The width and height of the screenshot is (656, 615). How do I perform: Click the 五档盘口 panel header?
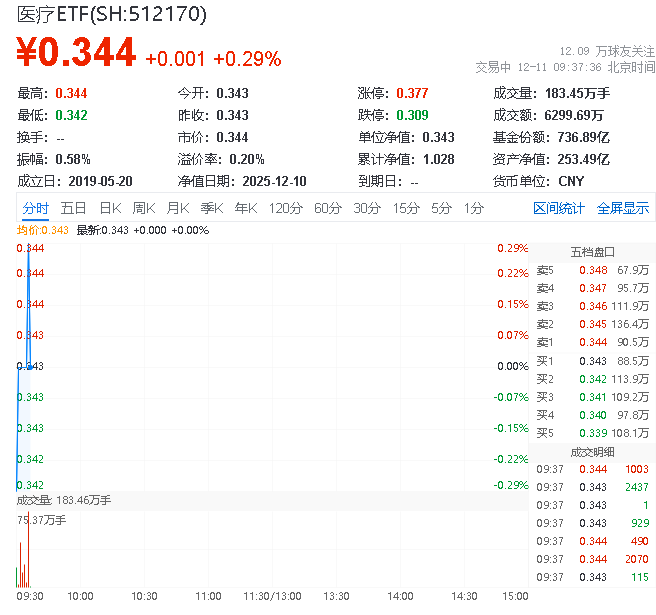pos(592,252)
